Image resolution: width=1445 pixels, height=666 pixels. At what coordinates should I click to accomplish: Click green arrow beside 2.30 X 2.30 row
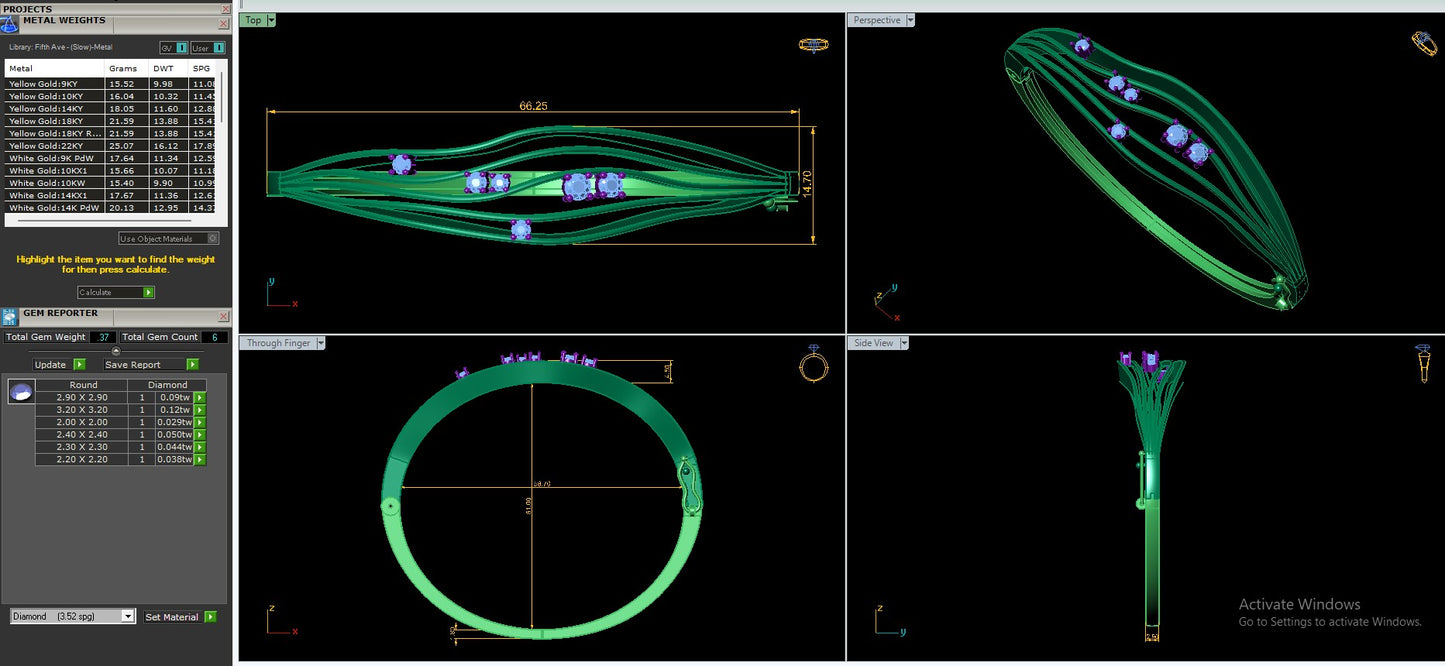point(200,447)
